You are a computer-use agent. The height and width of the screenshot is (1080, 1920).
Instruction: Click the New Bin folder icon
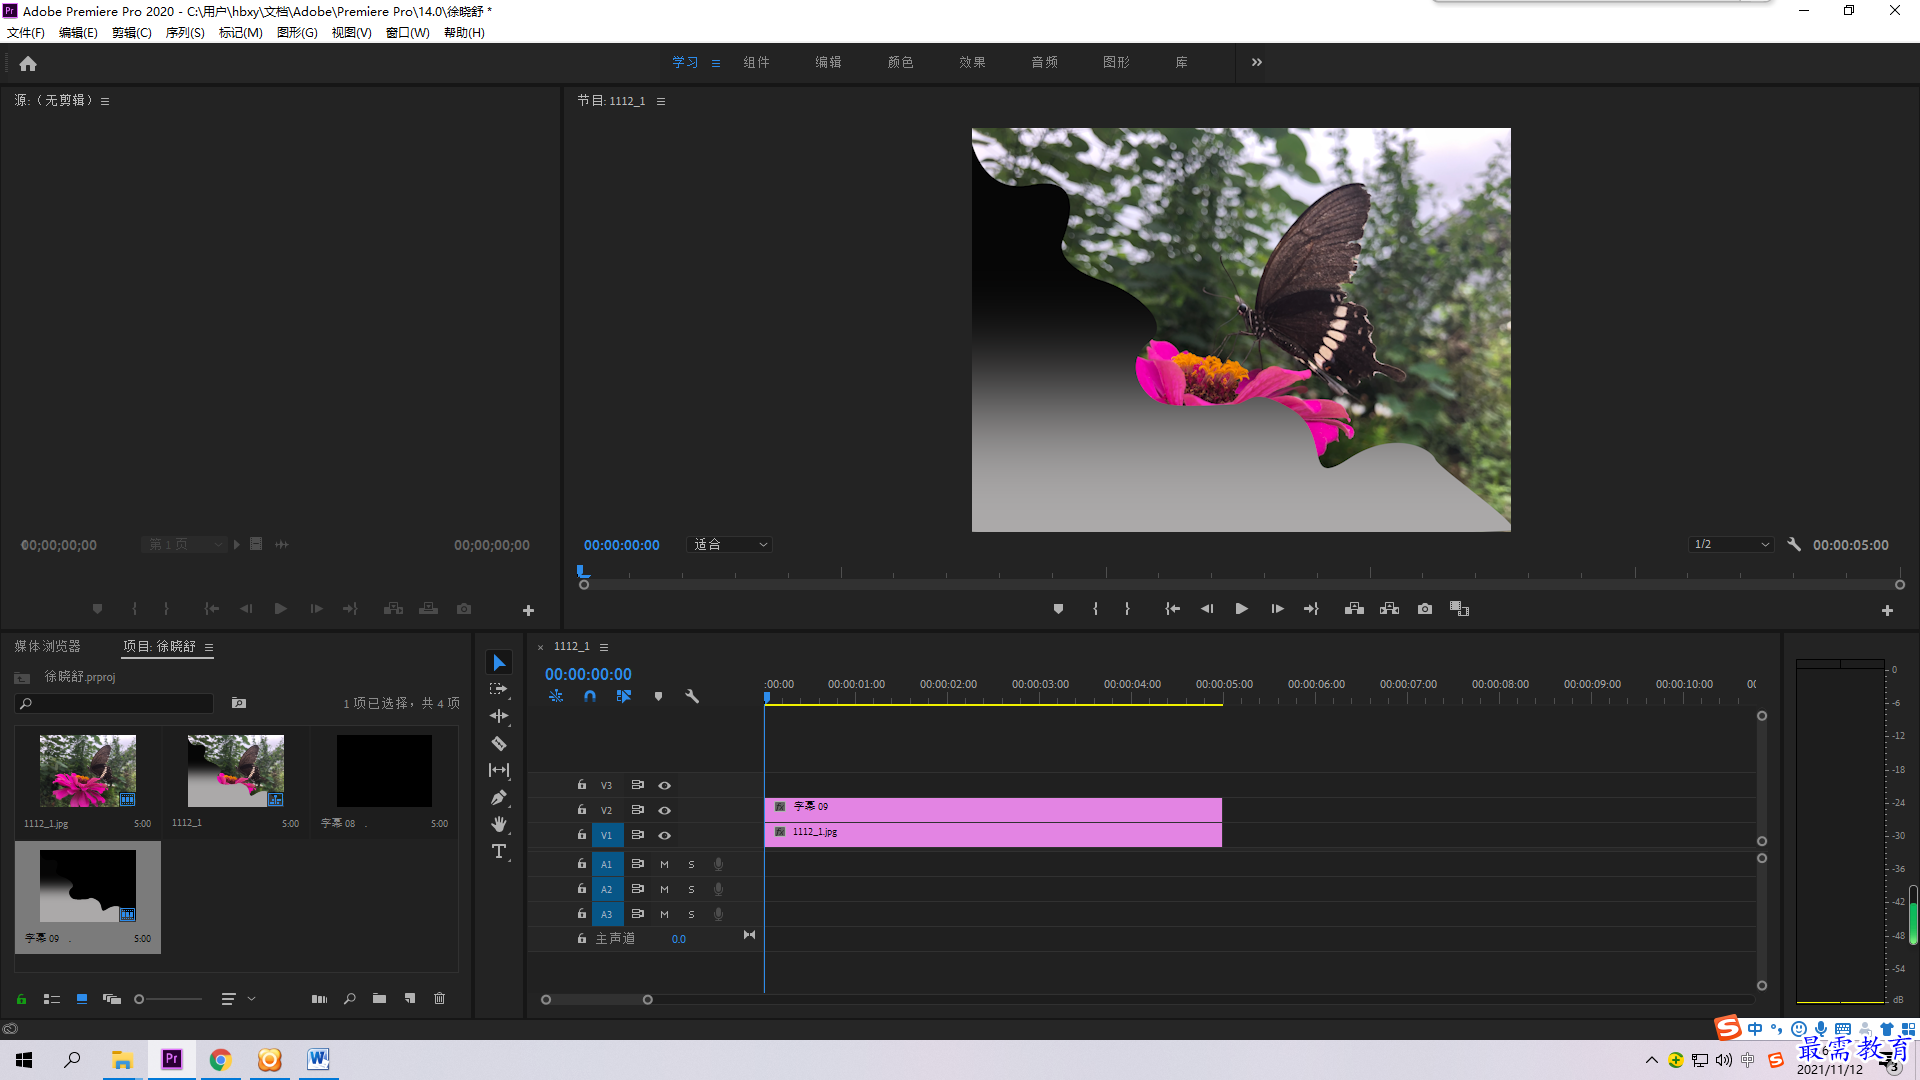click(379, 998)
